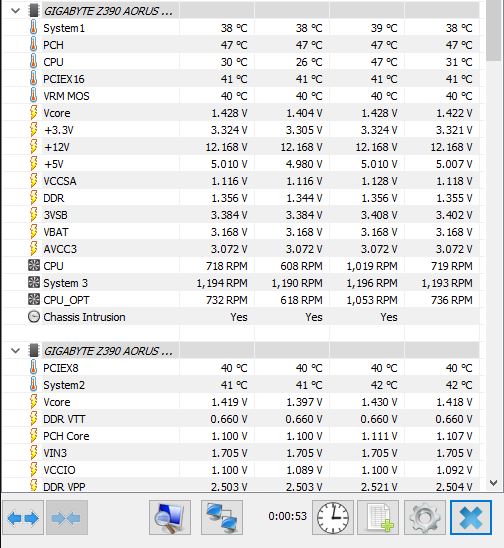The width and height of the screenshot is (504, 548).
Task: Click the thermometer icon beside PCH
Action: [34, 45]
